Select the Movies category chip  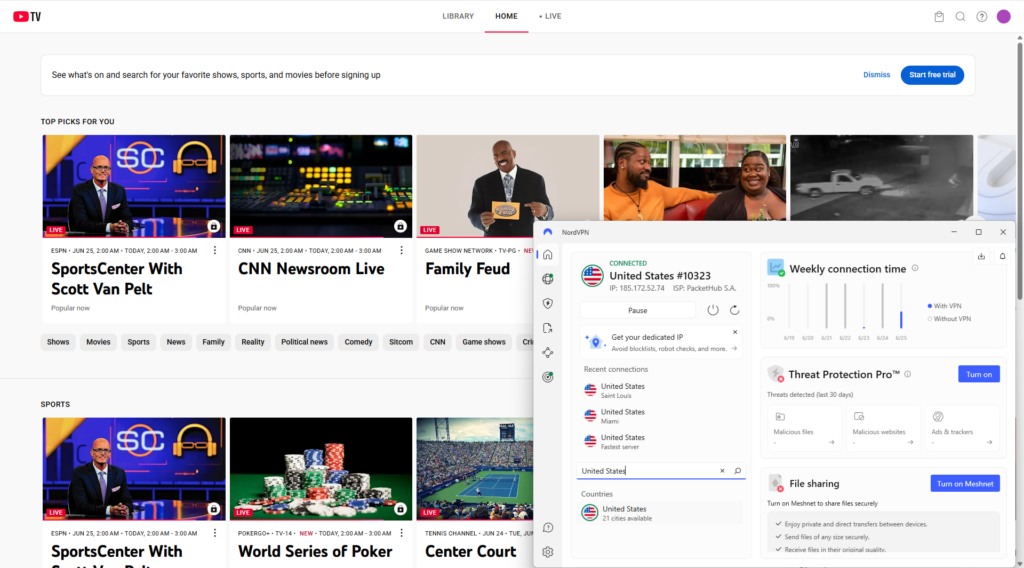[98, 342]
